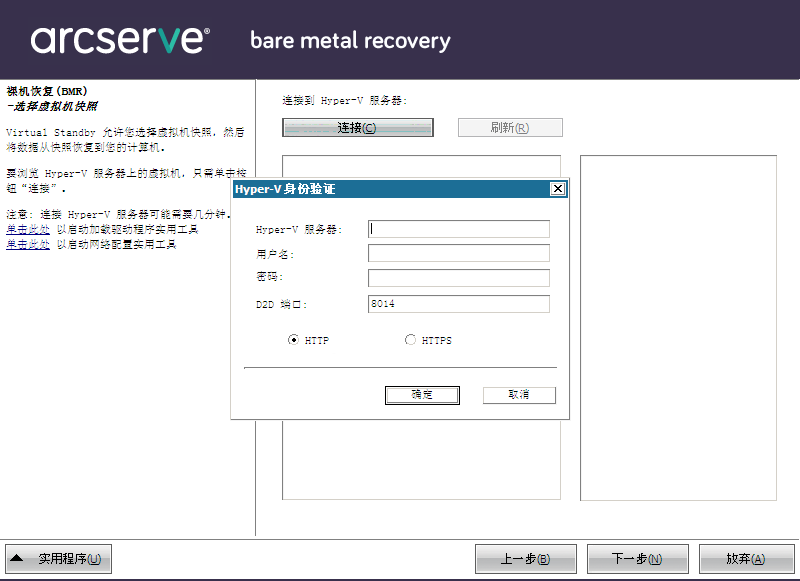Go back using the 上一步(B) button
This screenshot has width=800, height=581.
coord(527,558)
